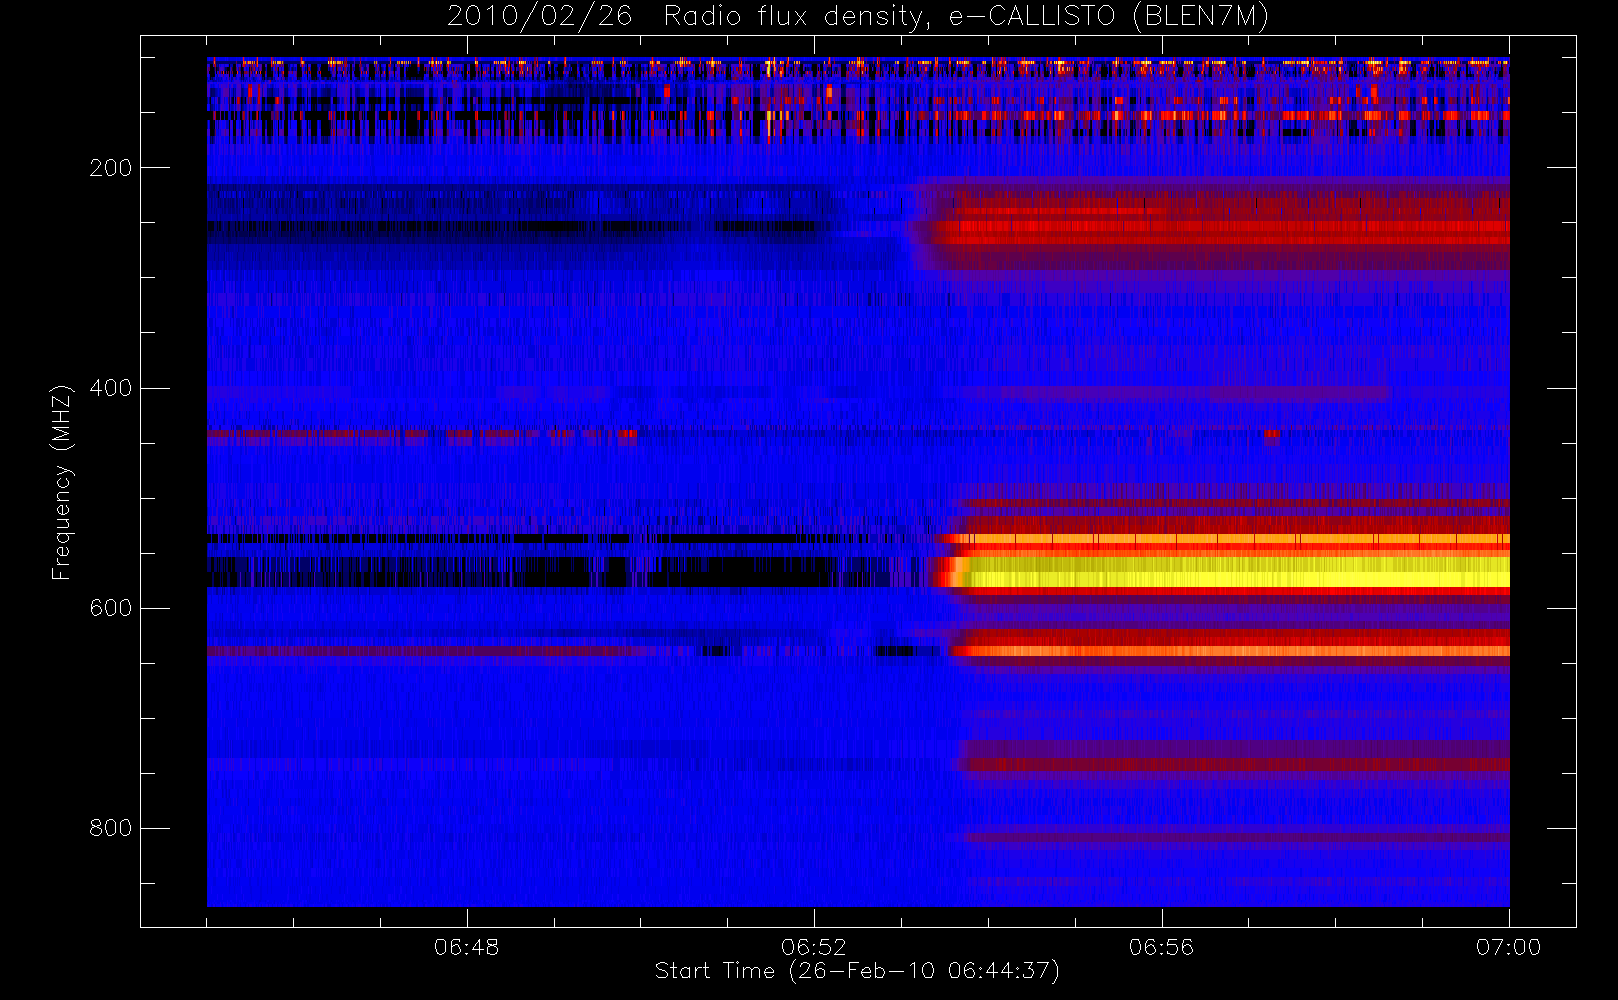Click the 'Start Time (26-Feb-10 06:44:37)' axis label
The image size is (1618, 1000).
857,971
